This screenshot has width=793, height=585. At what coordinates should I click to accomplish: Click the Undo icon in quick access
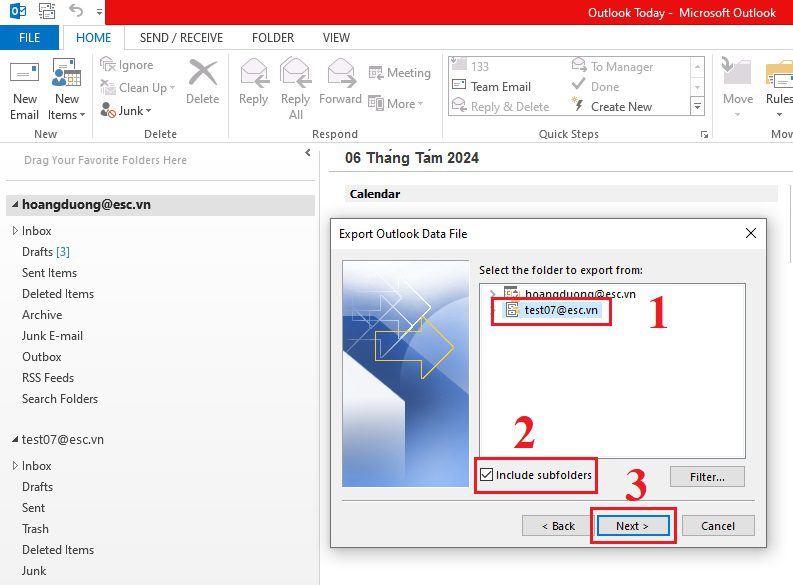tap(76, 10)
